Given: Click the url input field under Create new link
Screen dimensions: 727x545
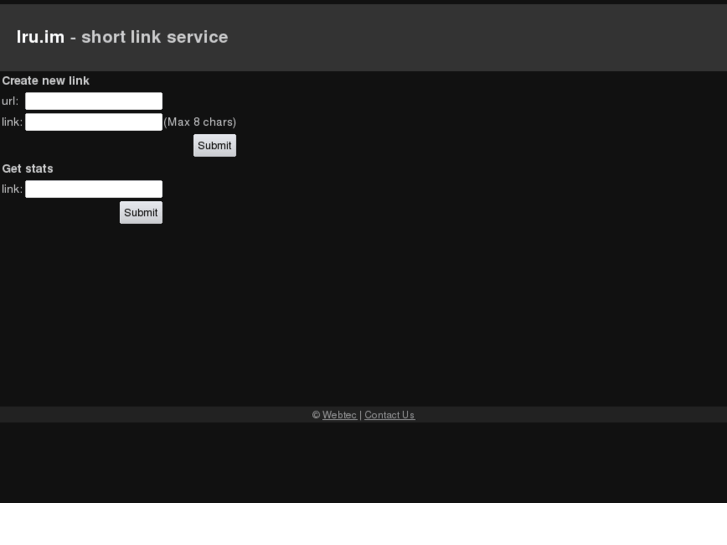Looking at the screenshot, I should (94, 101).
